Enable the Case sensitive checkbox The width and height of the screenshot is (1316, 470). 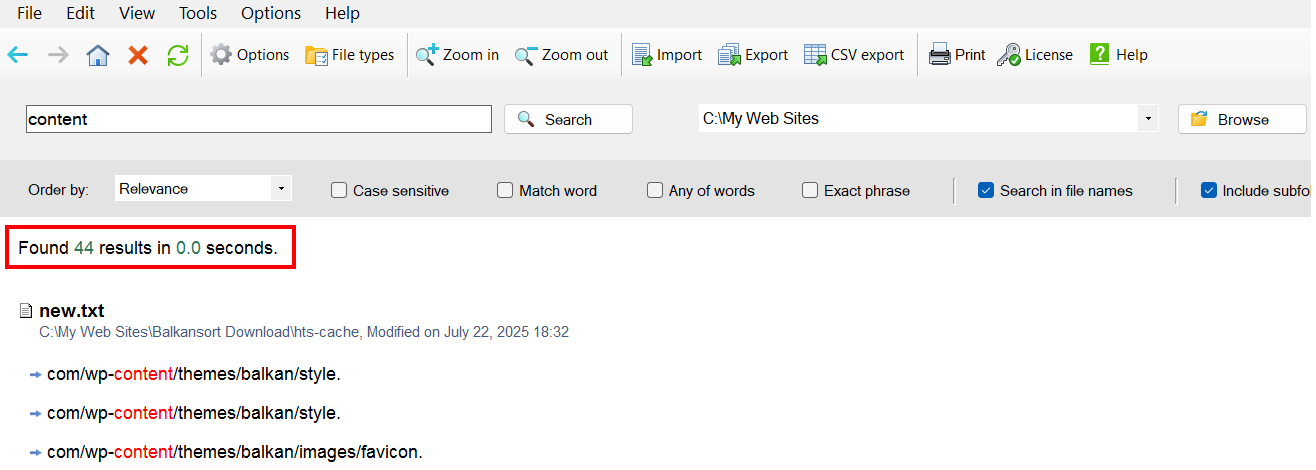point(339,190)
